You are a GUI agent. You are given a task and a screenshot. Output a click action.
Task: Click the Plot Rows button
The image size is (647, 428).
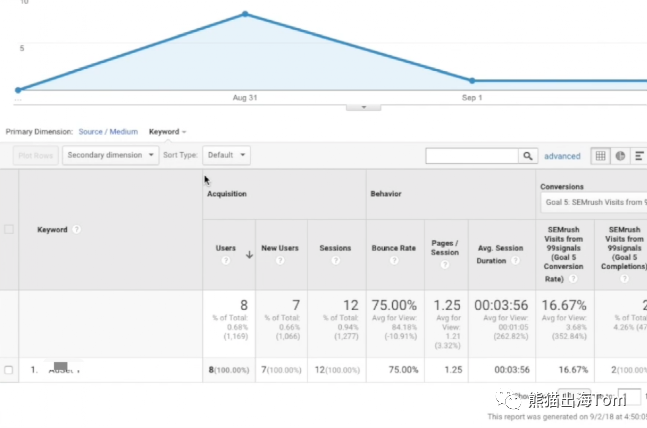pyautogui.click(x=35, y=156)
